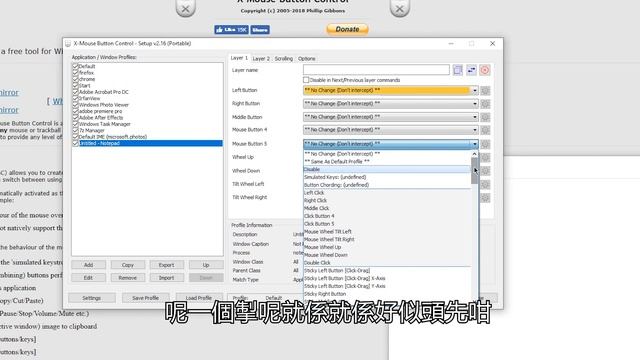This screenshot has height=360, width=640.
Task: Click the dropdown list scroll-up arrow
Action: point(474,154)
